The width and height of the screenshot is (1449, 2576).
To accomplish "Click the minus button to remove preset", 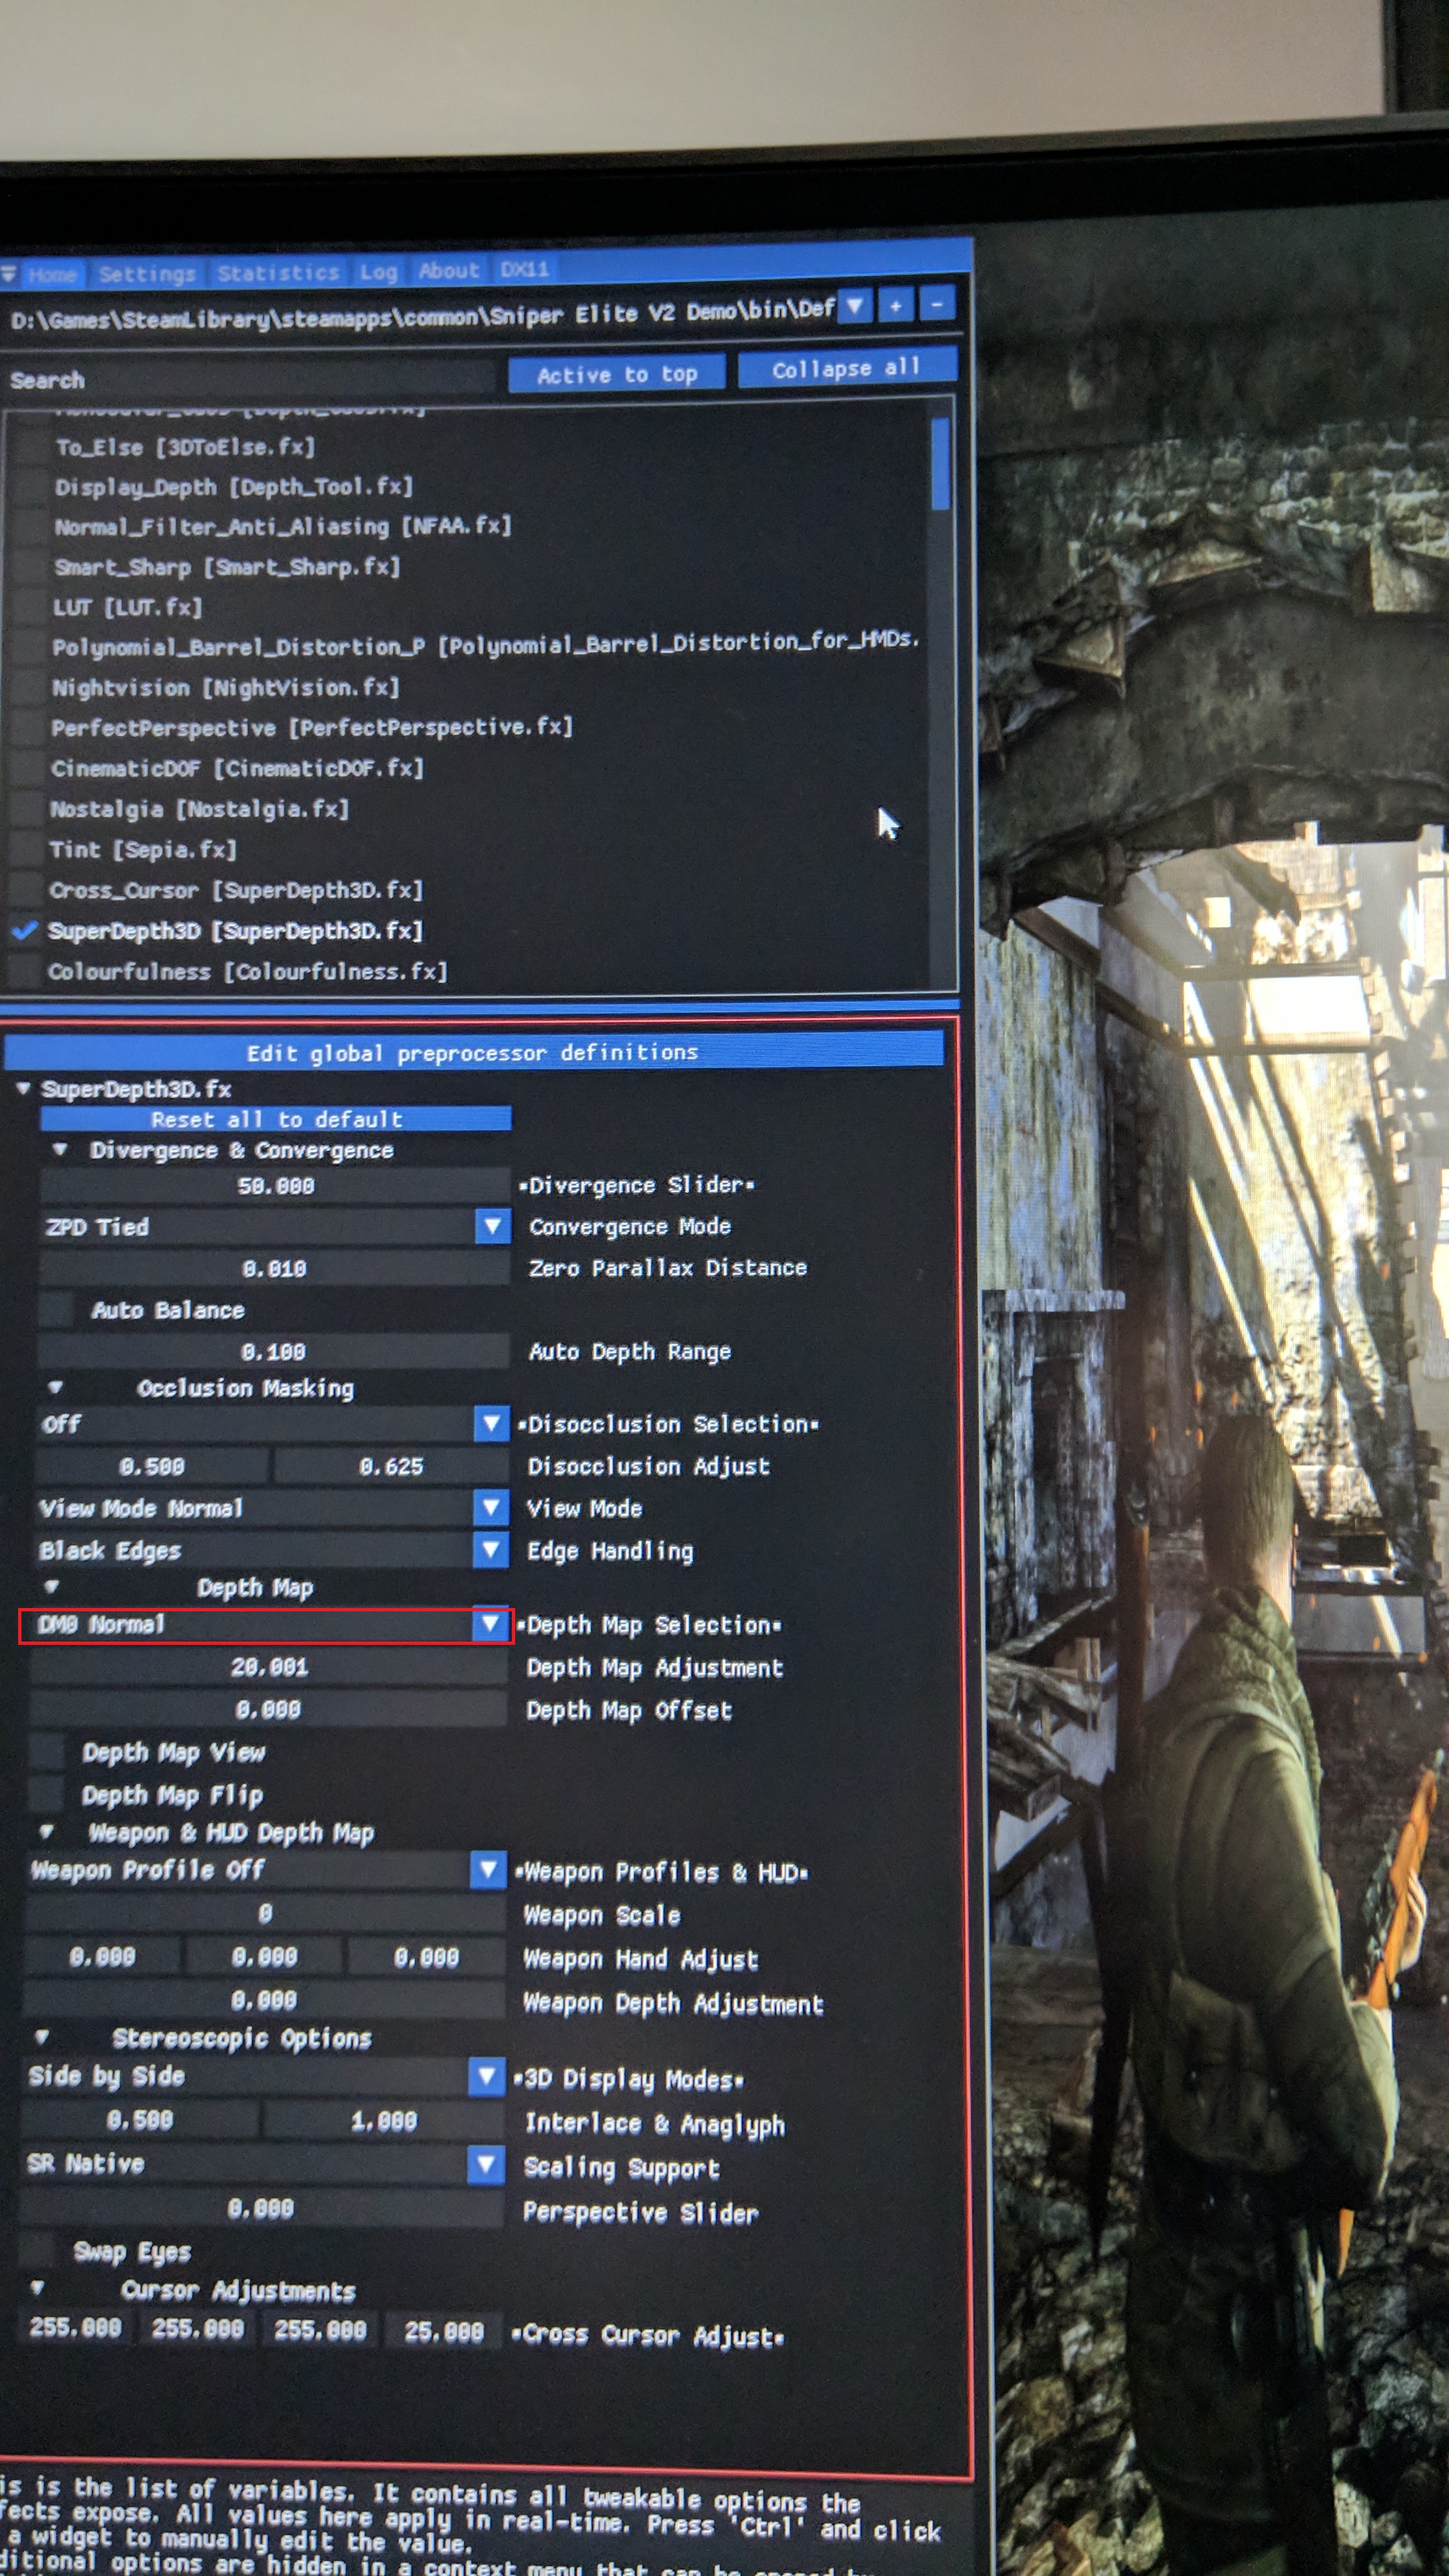I will [937, 303].
